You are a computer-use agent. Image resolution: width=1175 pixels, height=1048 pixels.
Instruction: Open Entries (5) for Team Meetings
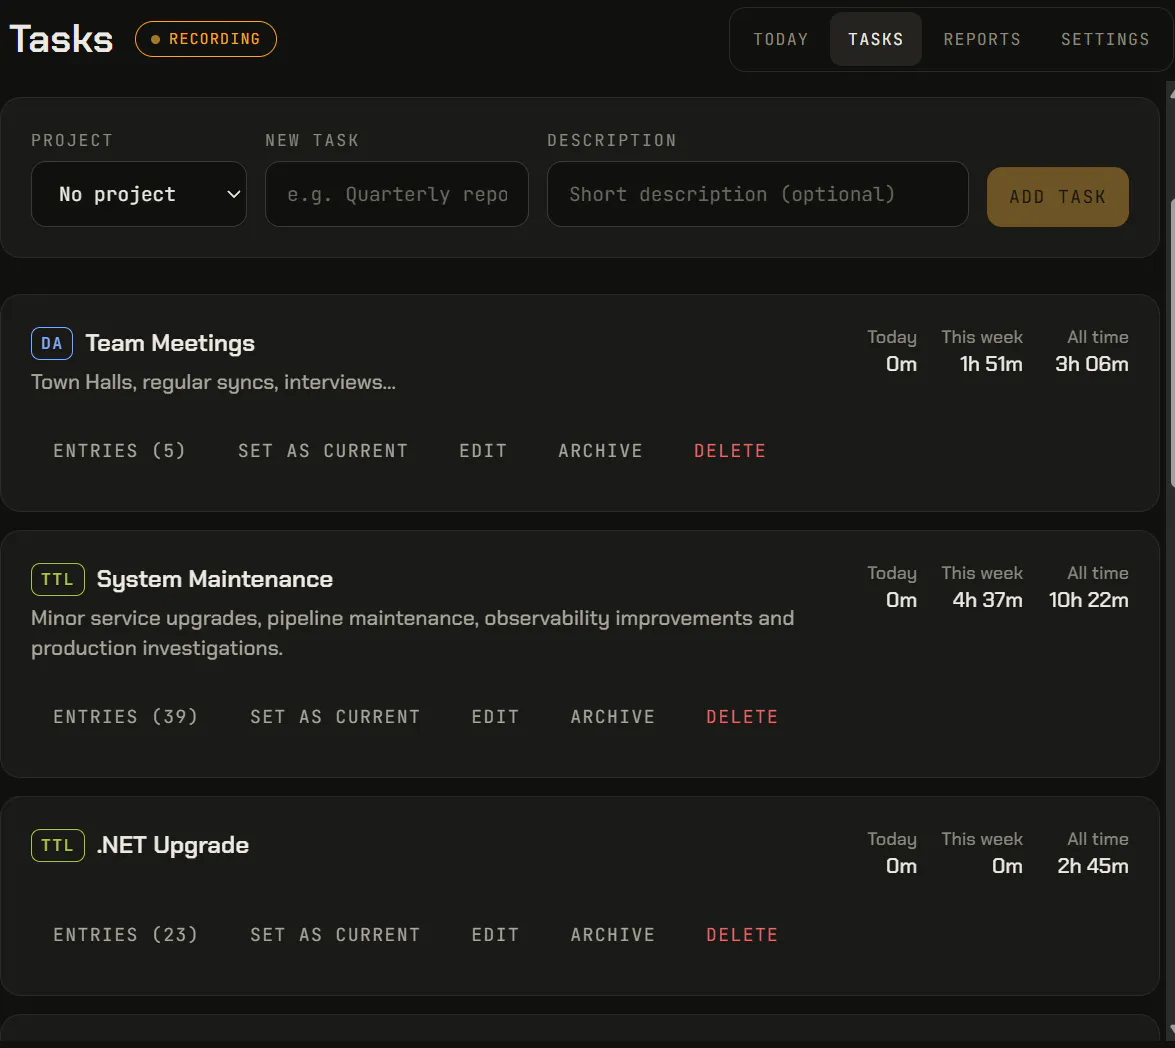119,451
